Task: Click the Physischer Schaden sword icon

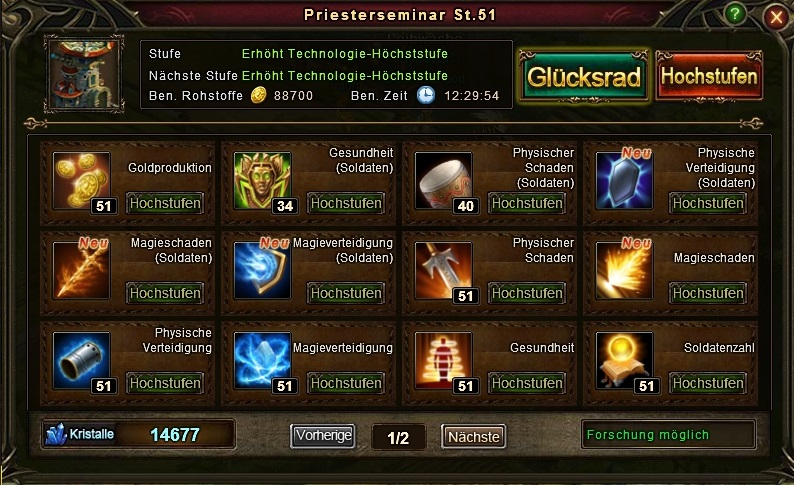Action: (x=443, y=270)
